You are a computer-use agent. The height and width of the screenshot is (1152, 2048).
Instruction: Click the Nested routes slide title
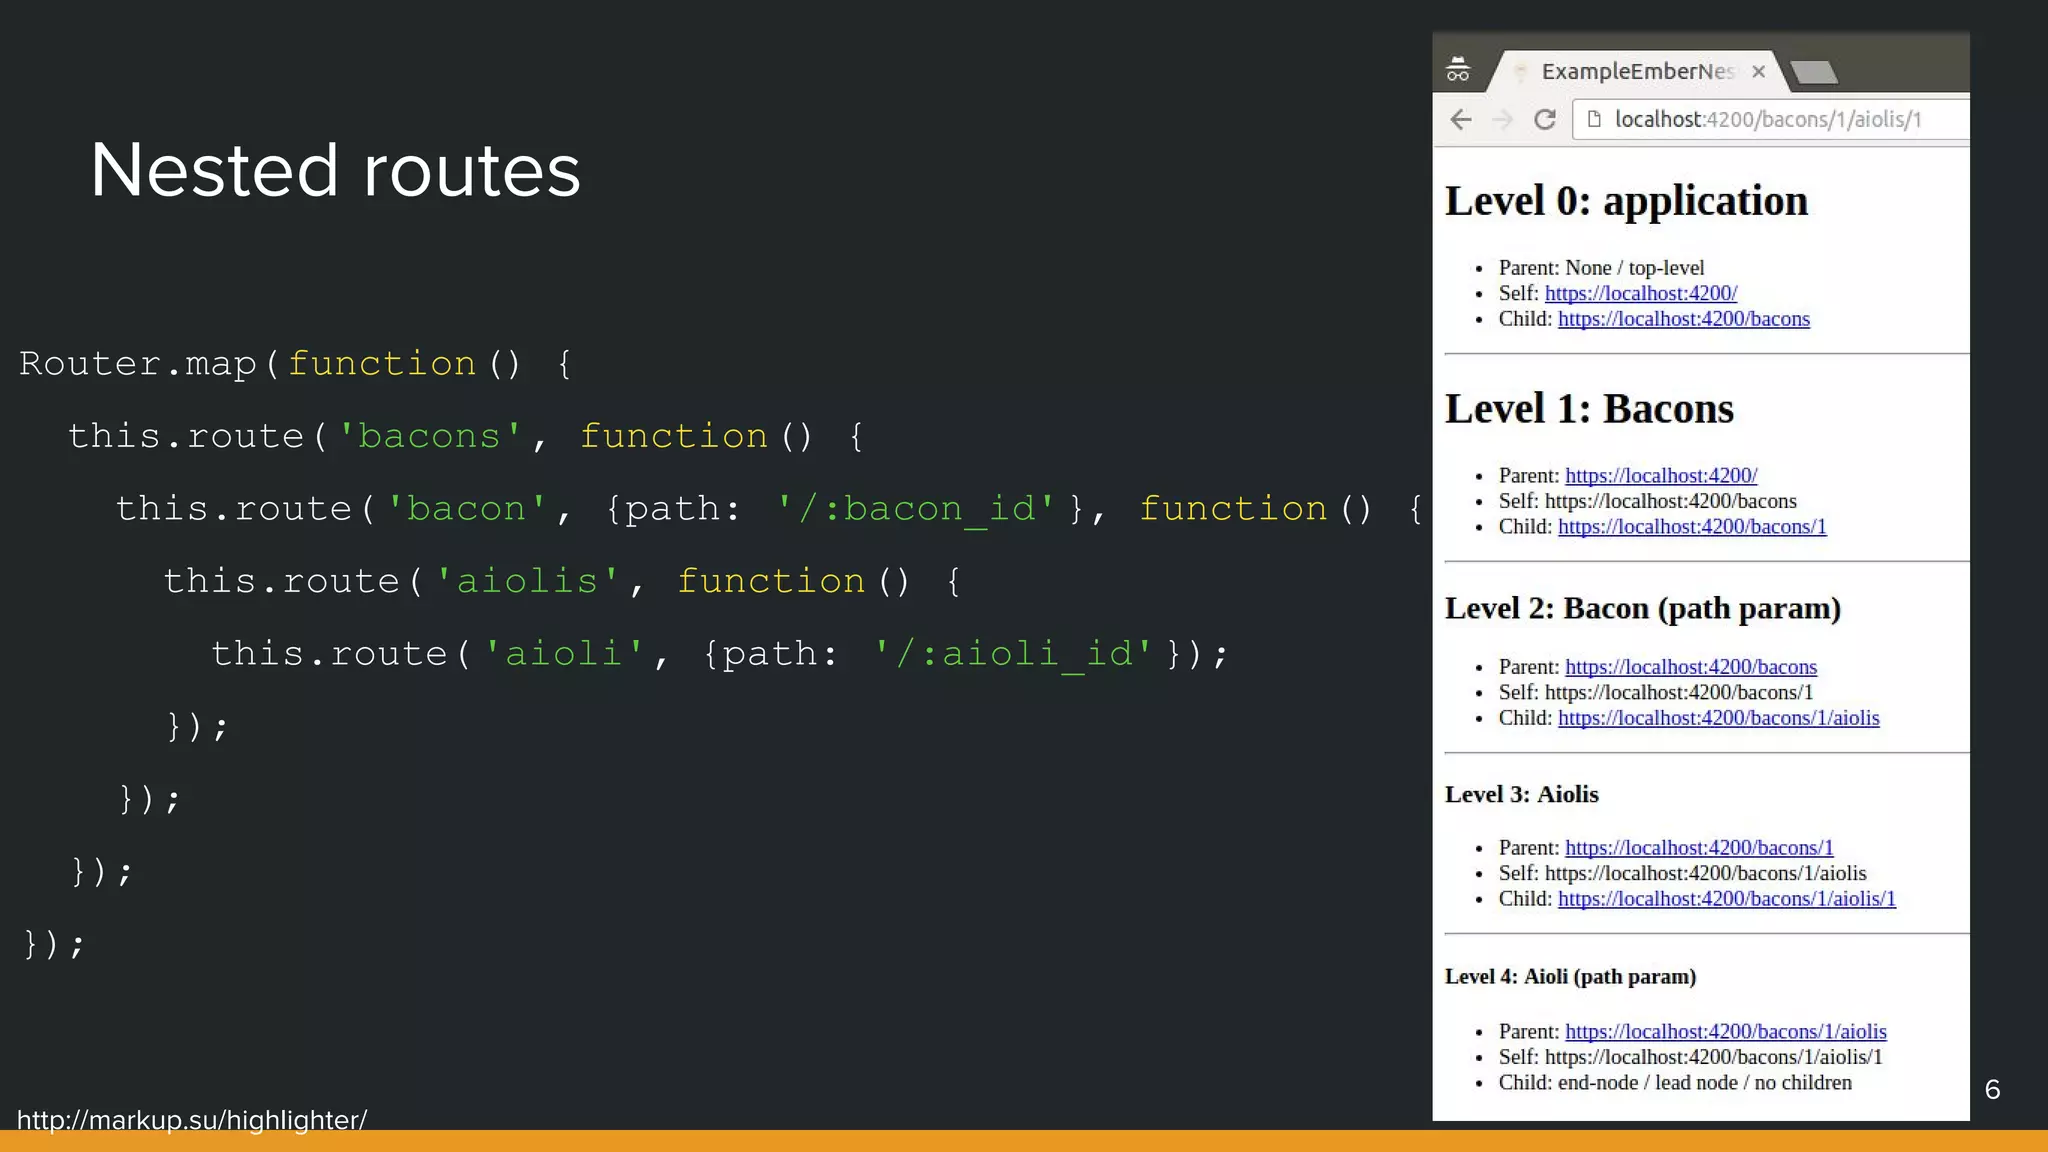(x=335, y=170)
